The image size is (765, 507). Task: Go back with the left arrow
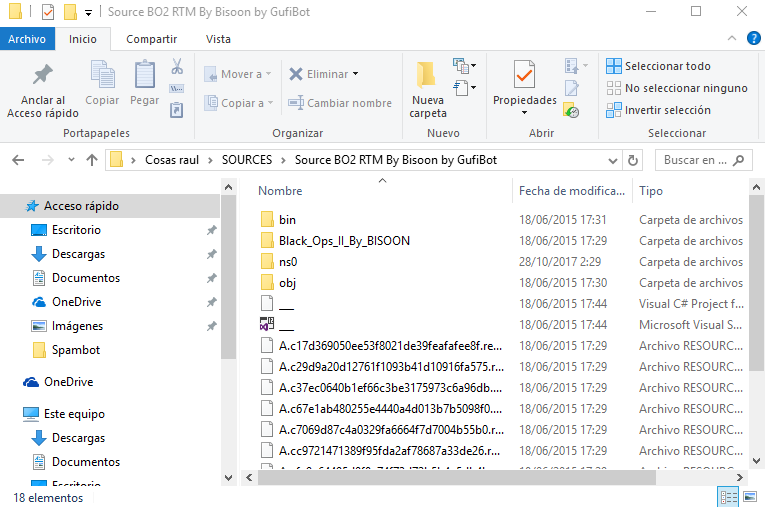18,160
